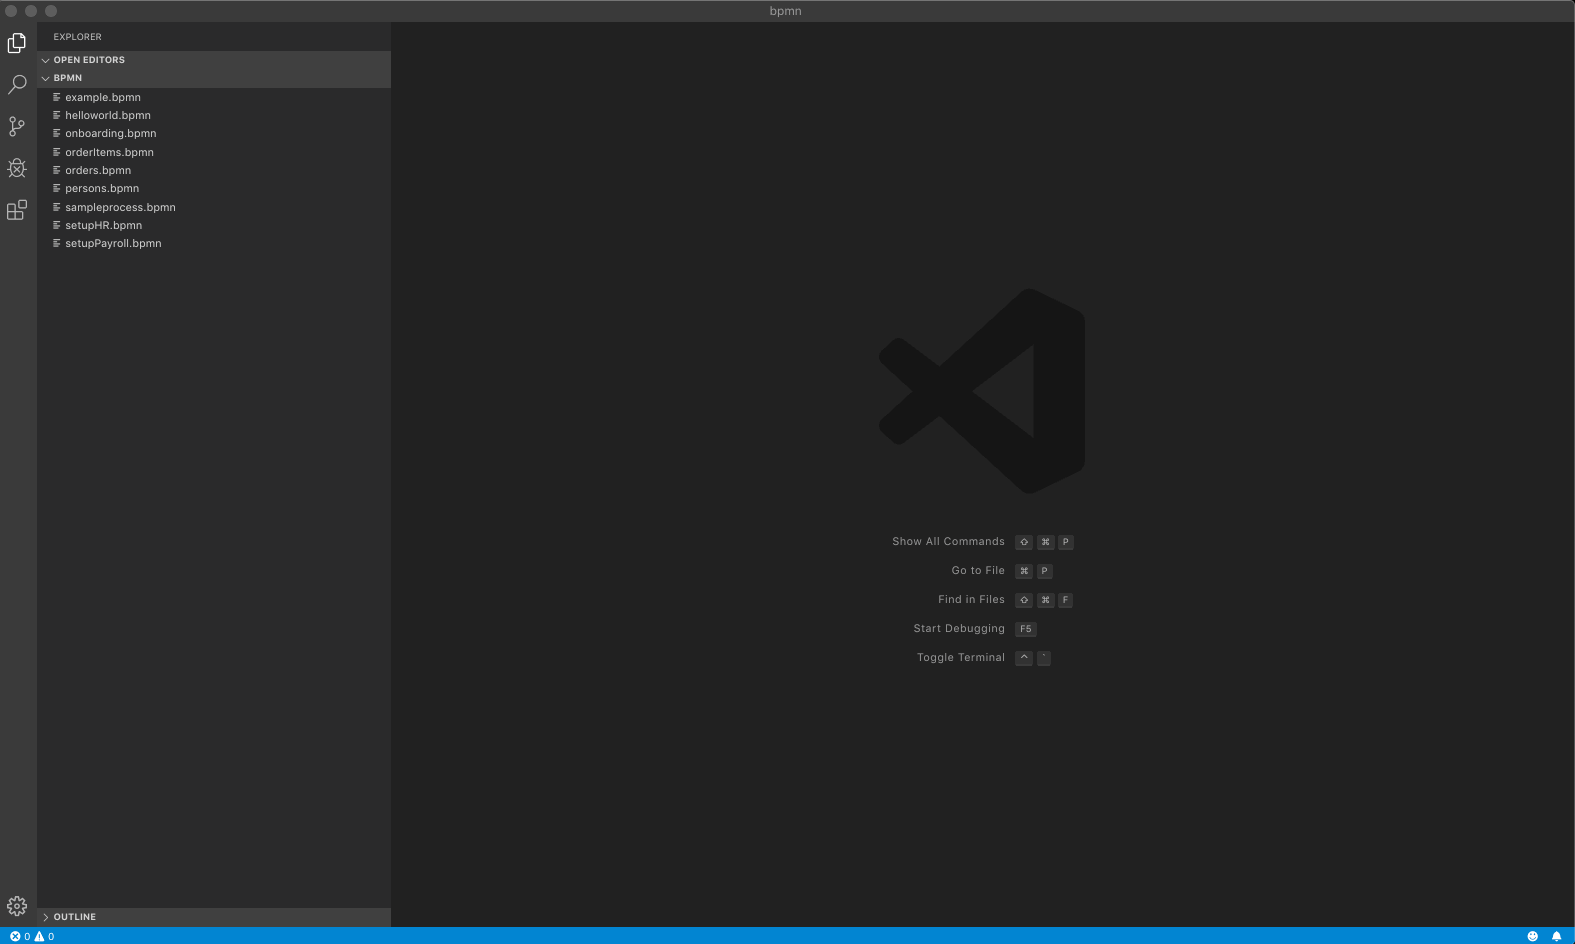Click the feedback smiley in status bar
Viewport: 1575px width, 944px height.
[1532, 936]
